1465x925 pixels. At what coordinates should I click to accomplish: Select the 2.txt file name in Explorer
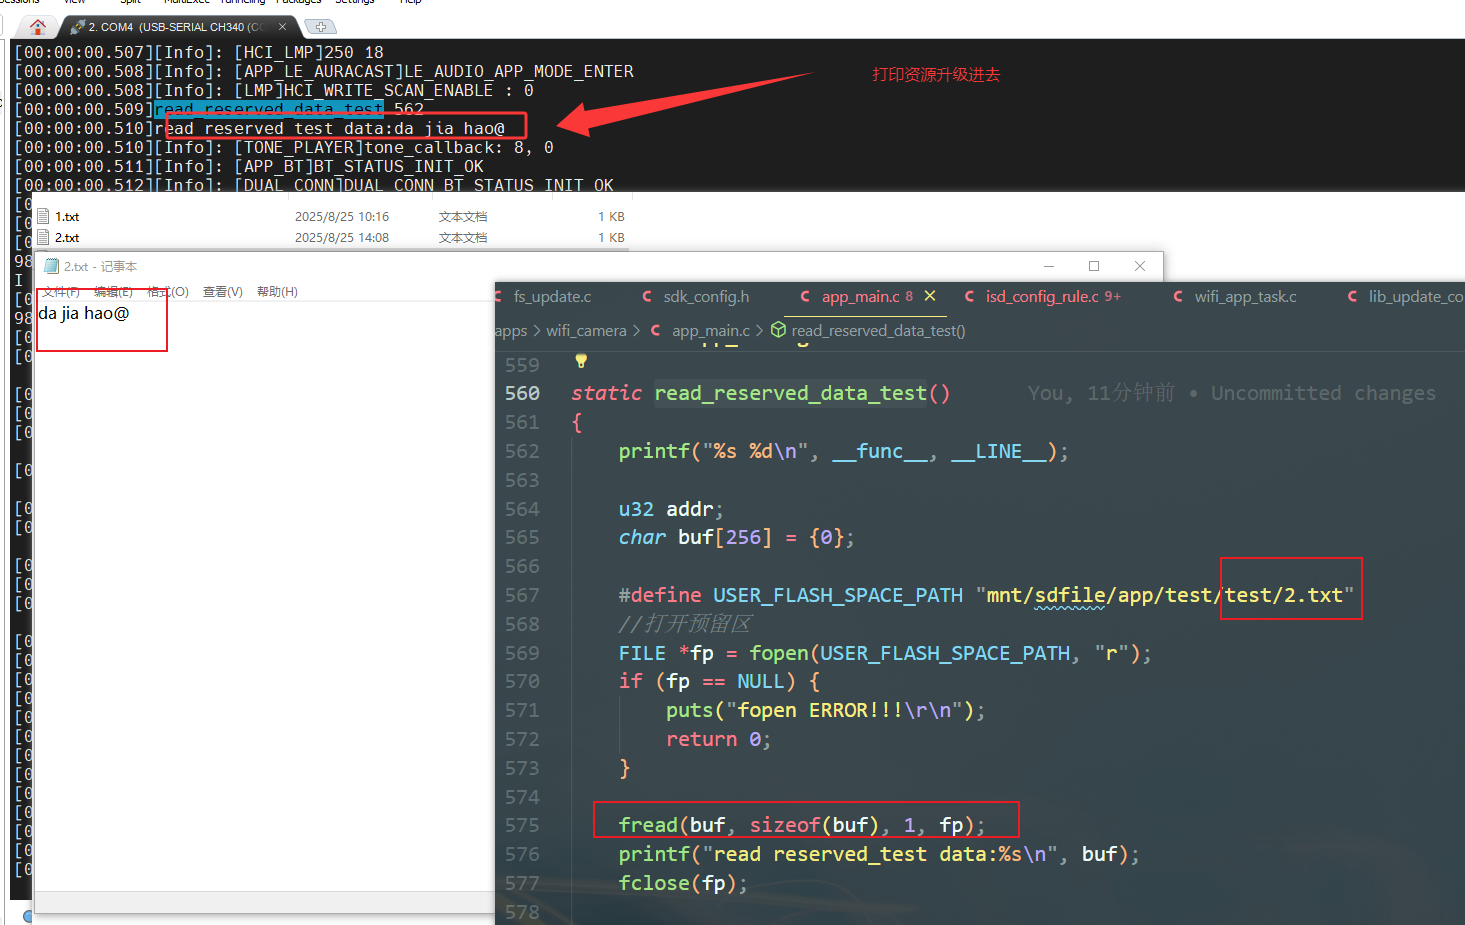click(x=67, y=237)
